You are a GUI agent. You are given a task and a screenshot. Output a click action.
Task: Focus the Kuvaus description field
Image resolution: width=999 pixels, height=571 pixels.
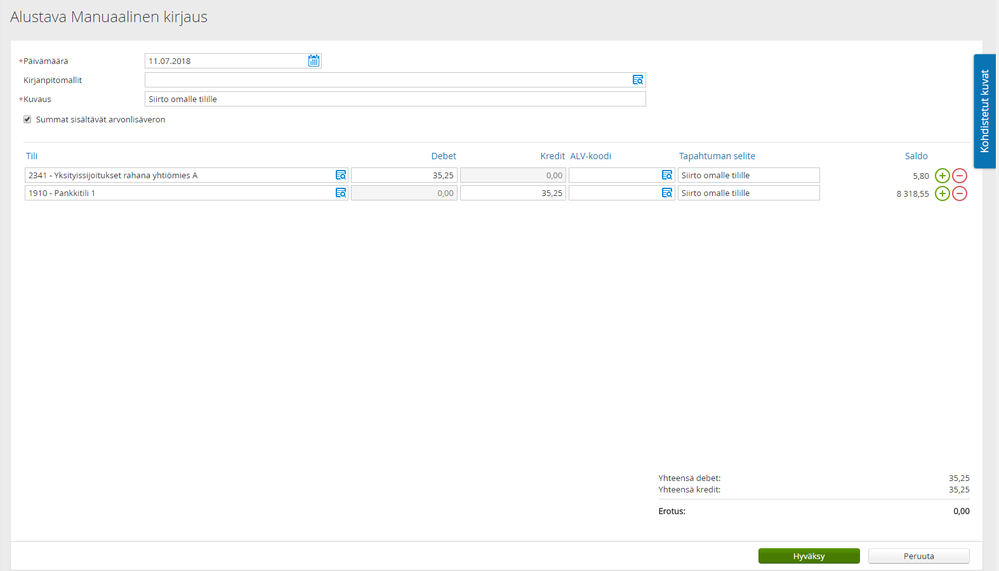[395, 99]
